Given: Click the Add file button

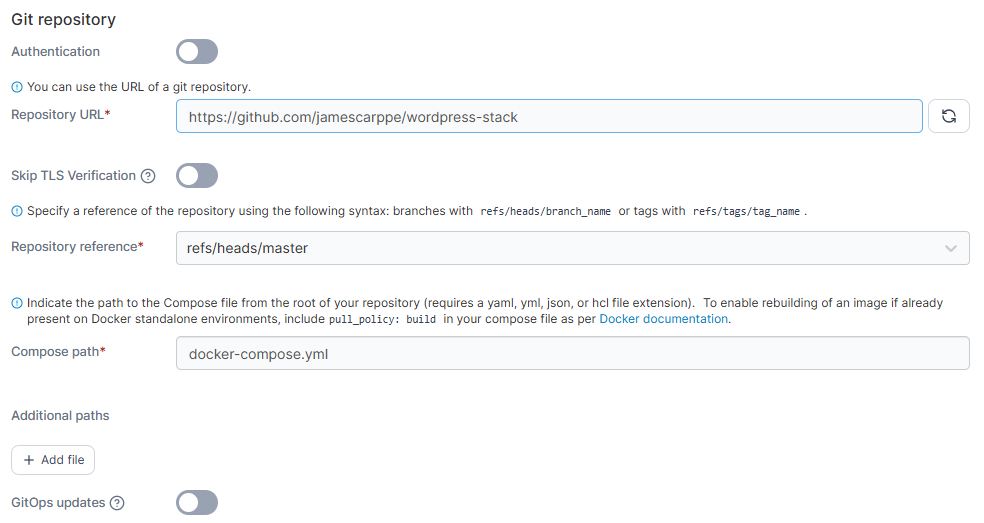Looking at the screenshot, I should pos(53,460).
